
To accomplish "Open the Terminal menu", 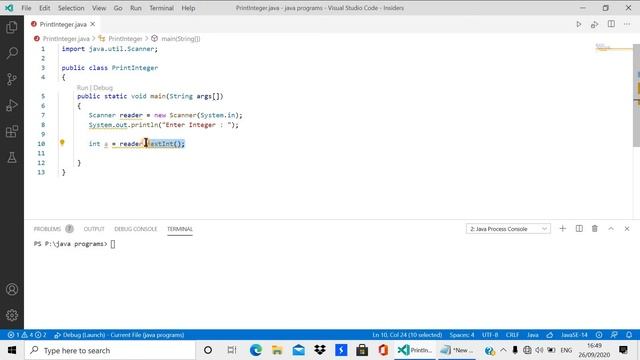I will pos(162,8).
